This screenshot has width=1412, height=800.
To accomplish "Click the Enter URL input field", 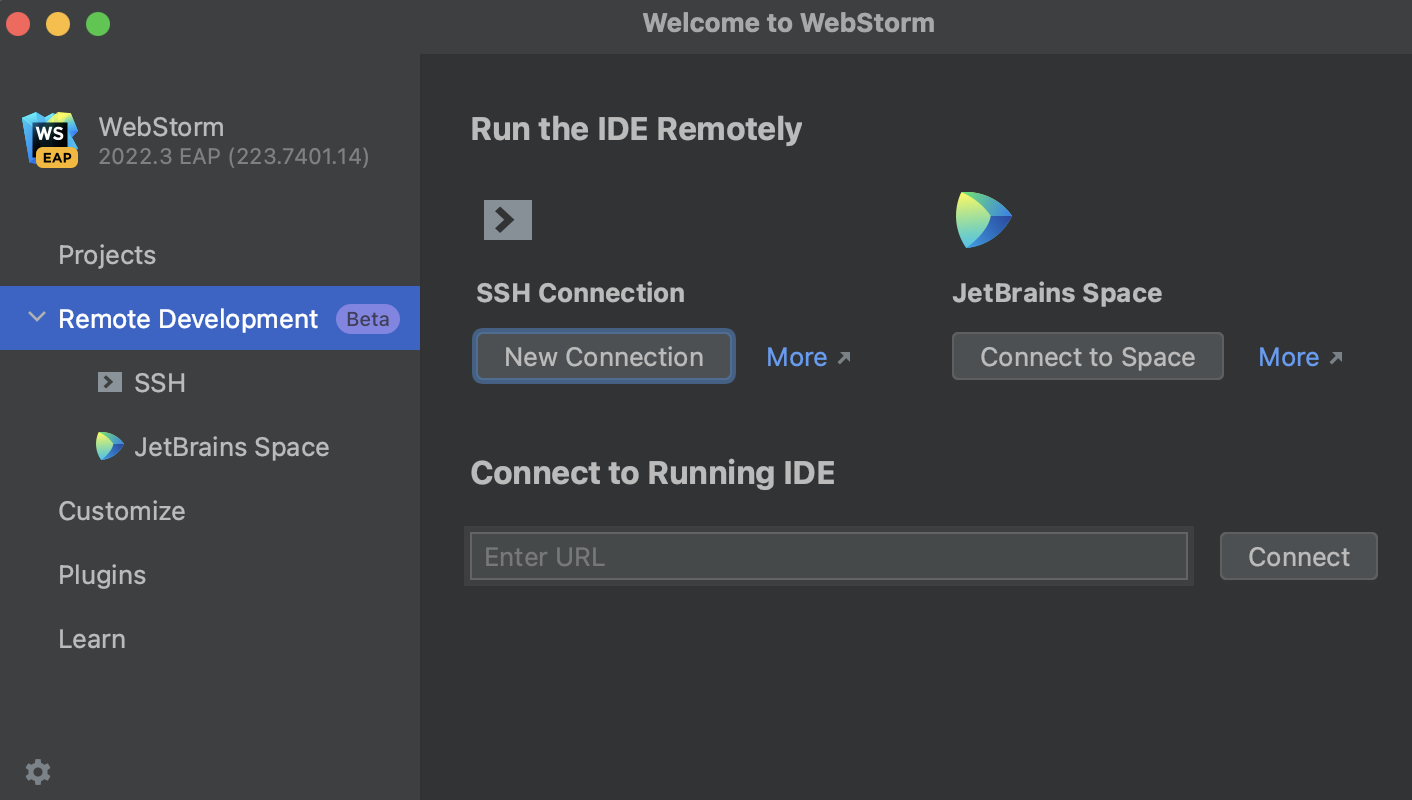I will 828,556.
